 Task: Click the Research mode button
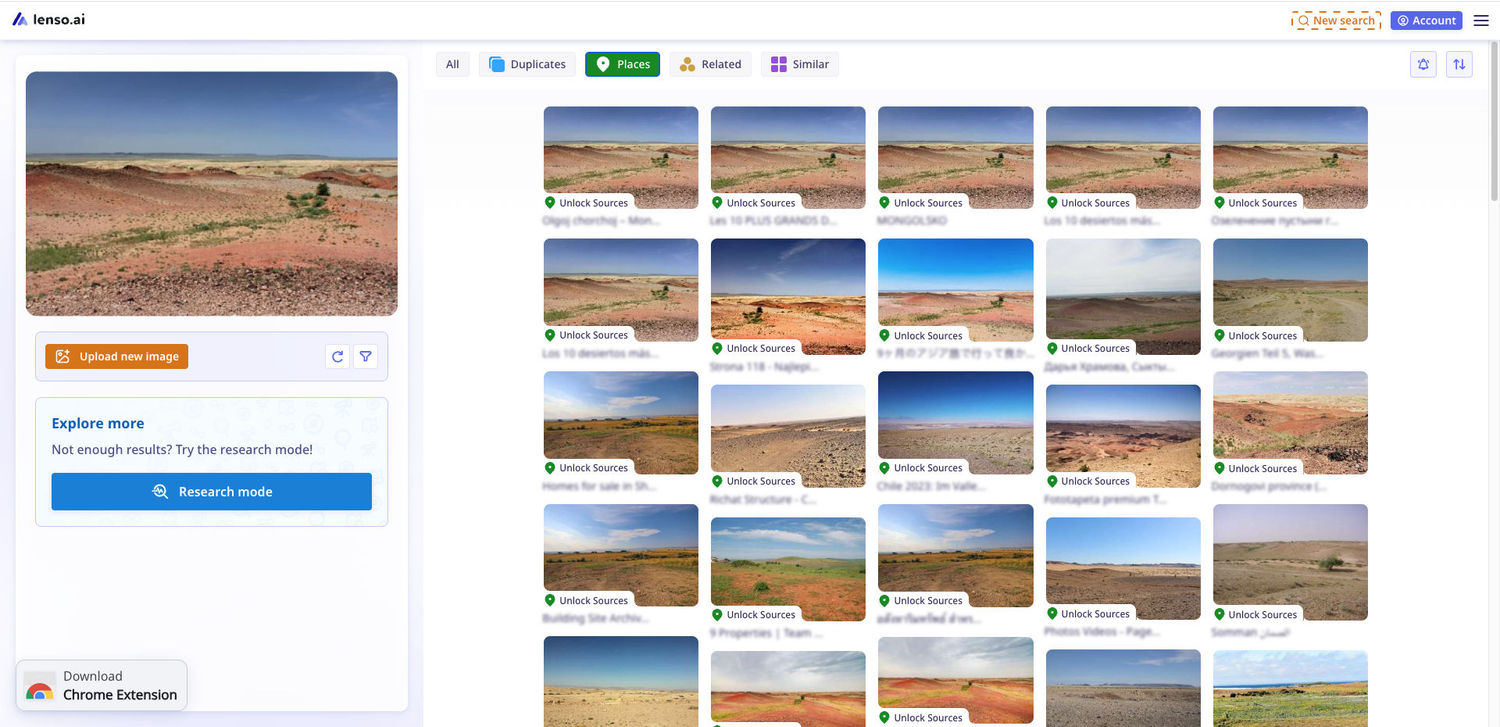[211, 491]
